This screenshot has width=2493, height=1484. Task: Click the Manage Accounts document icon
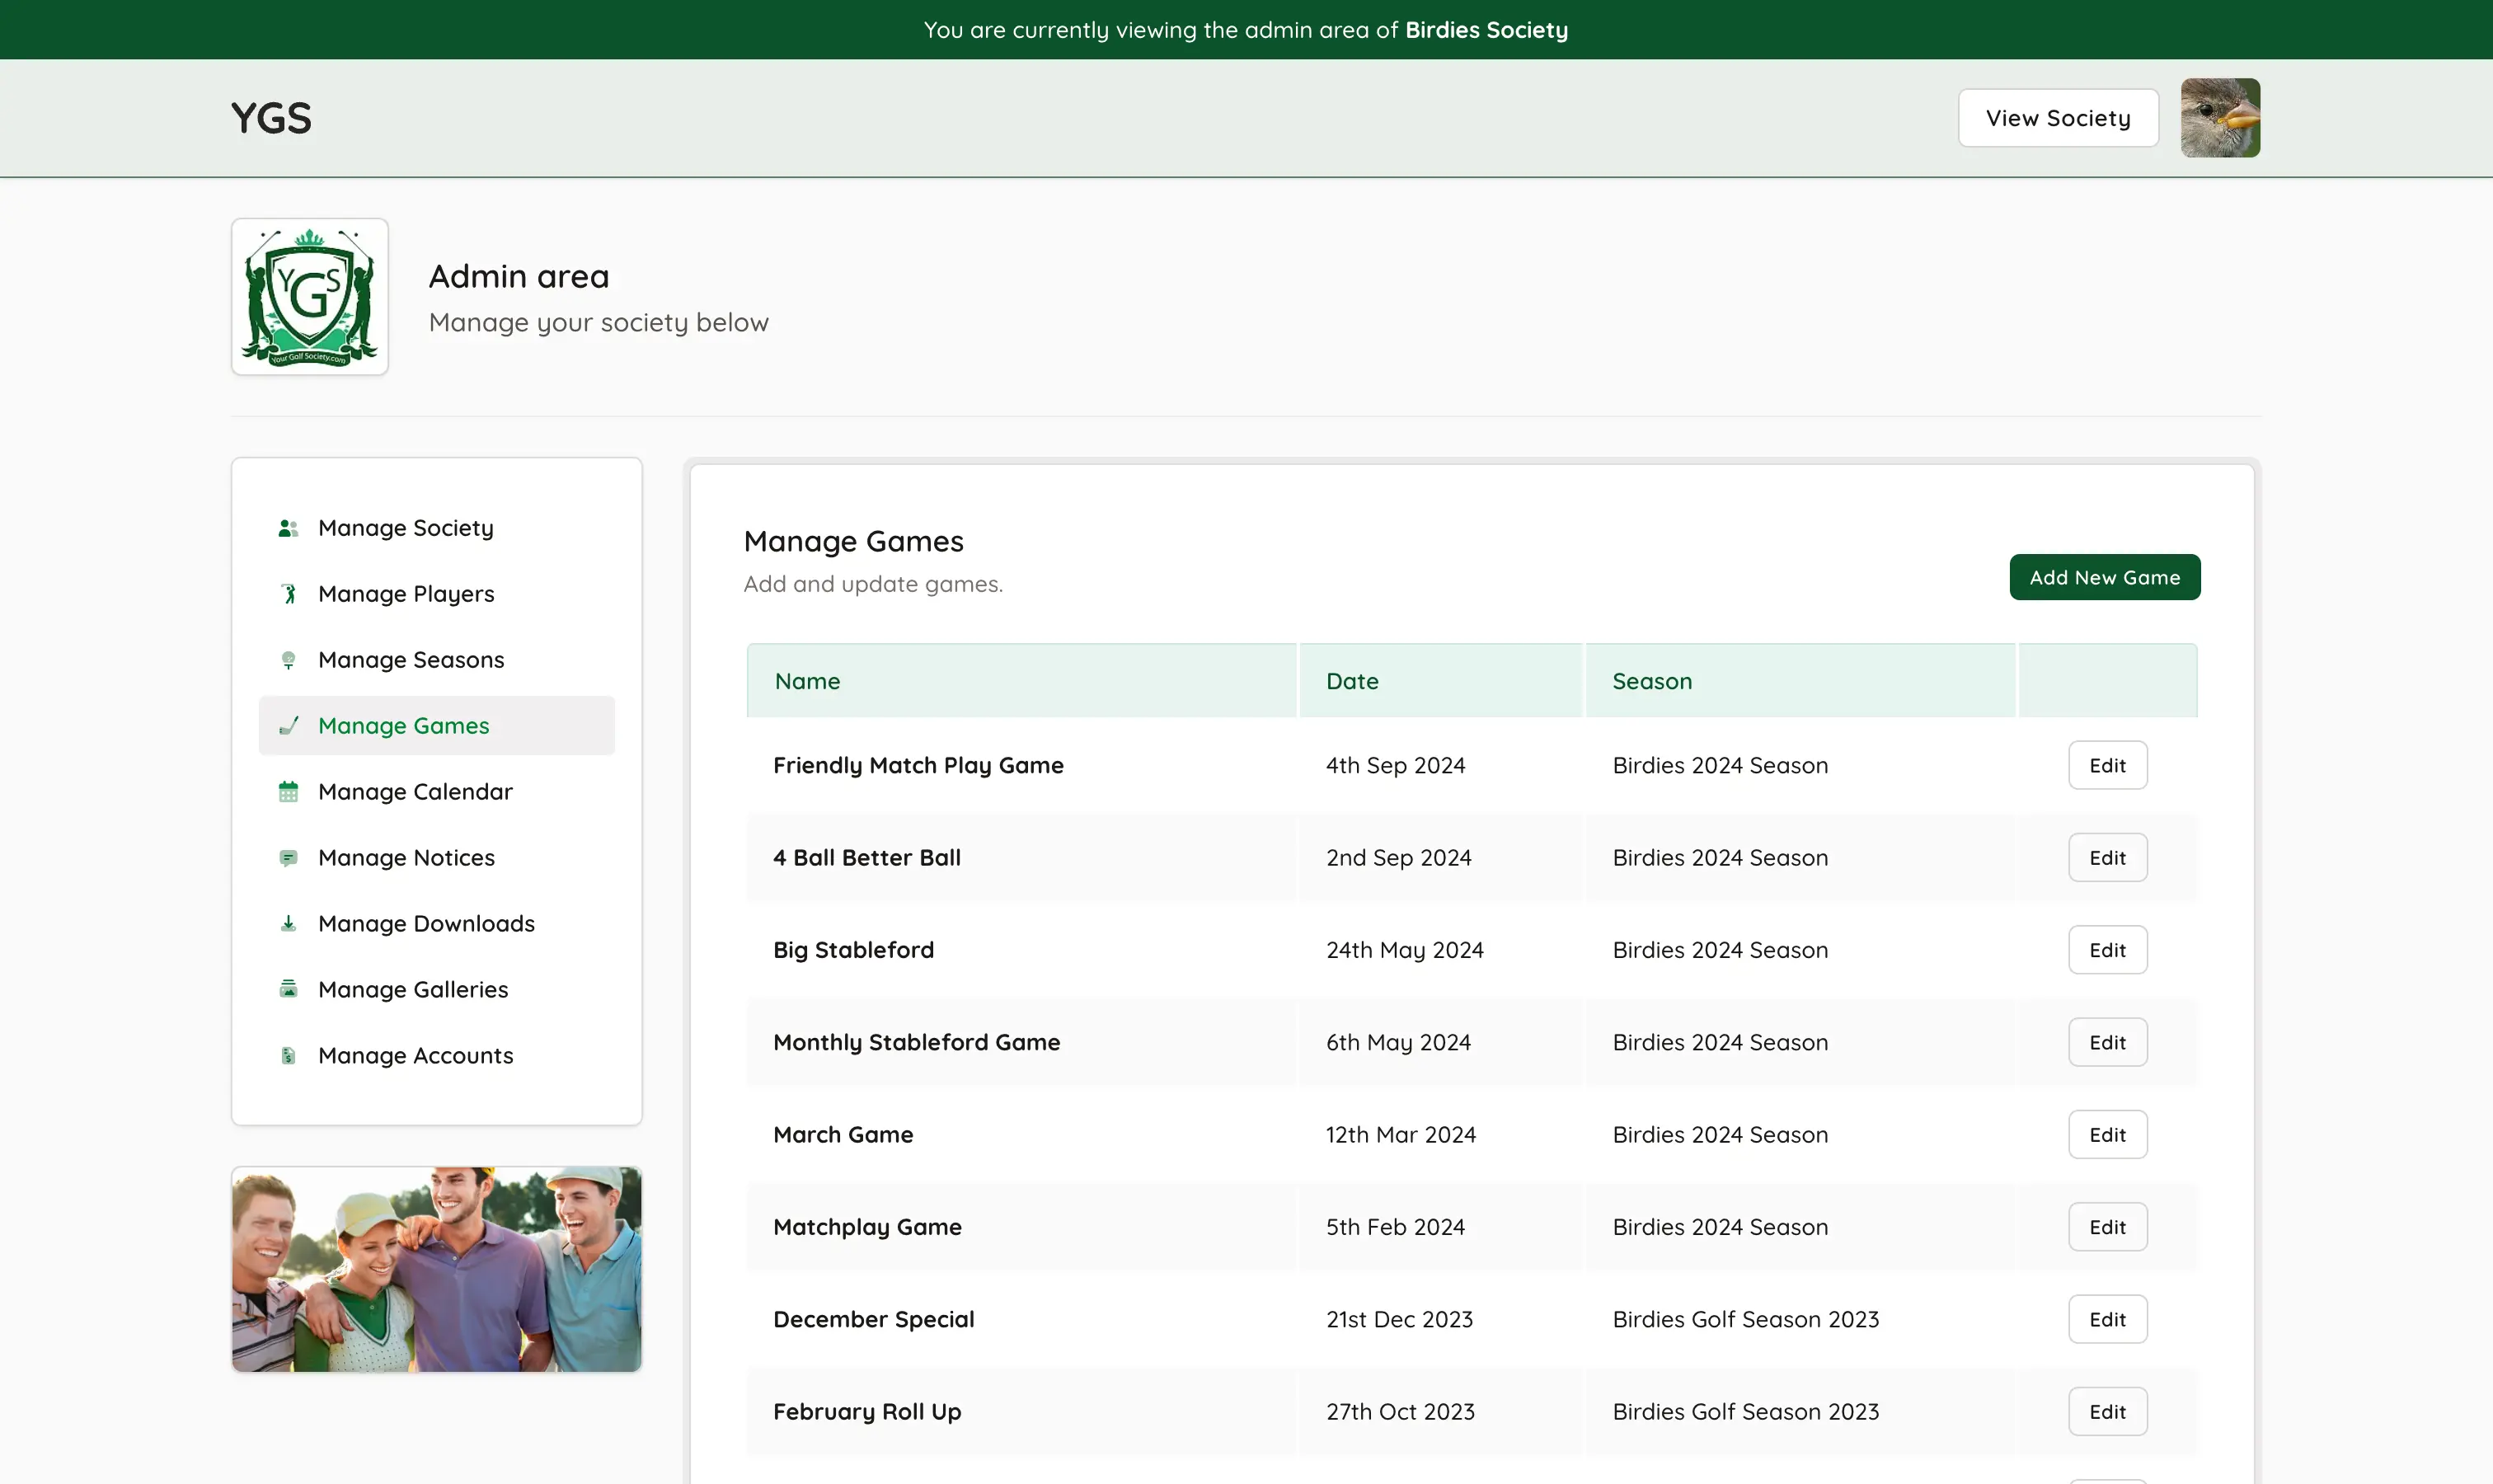click(x=288, y=1055)
